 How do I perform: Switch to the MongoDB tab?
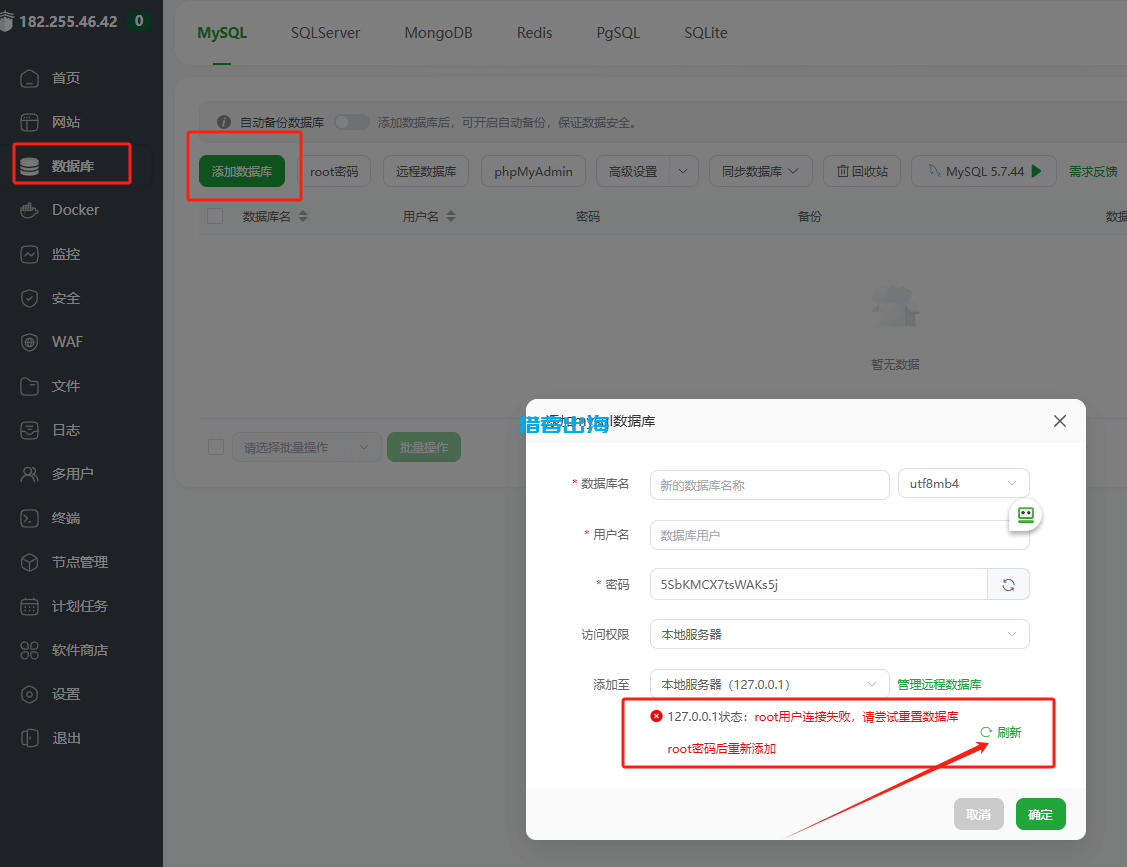pos(438,33)
